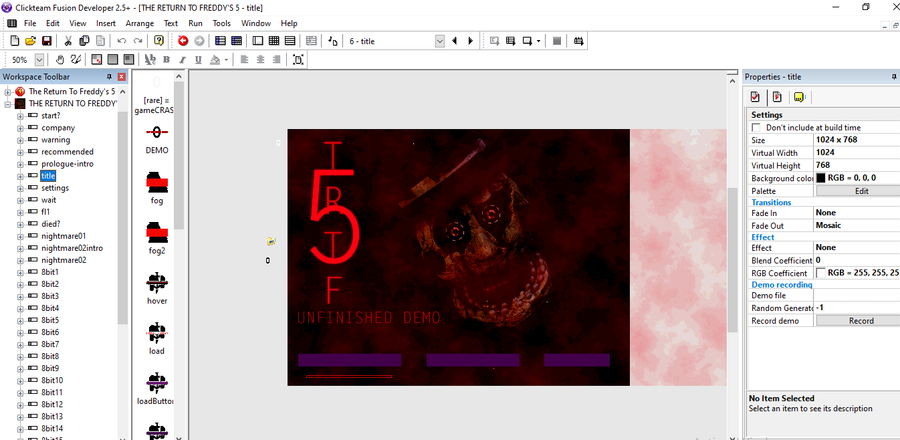Center frame in editor window icon
This screenshot has height=440, width=900.
click(x=298, y=59)
